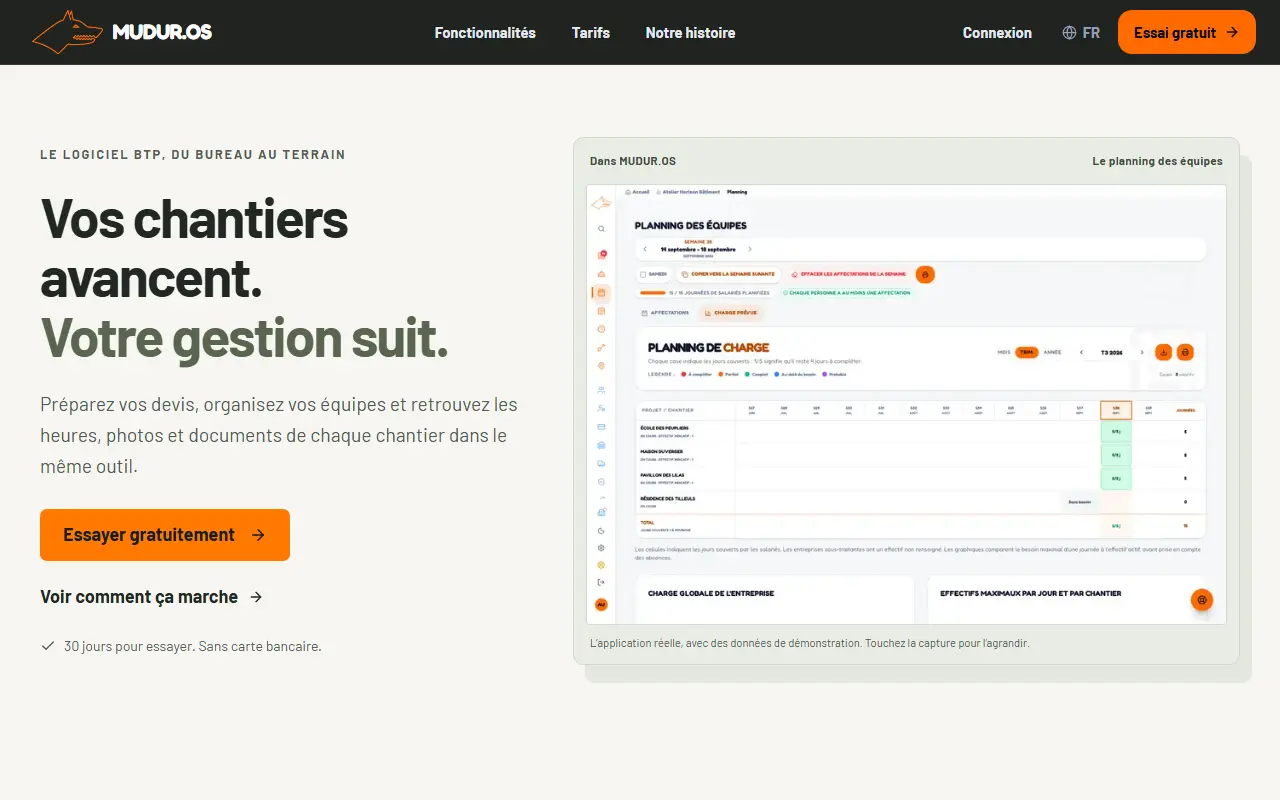Click the orange journées planifiées progress bar

click(x=653, y=293)
